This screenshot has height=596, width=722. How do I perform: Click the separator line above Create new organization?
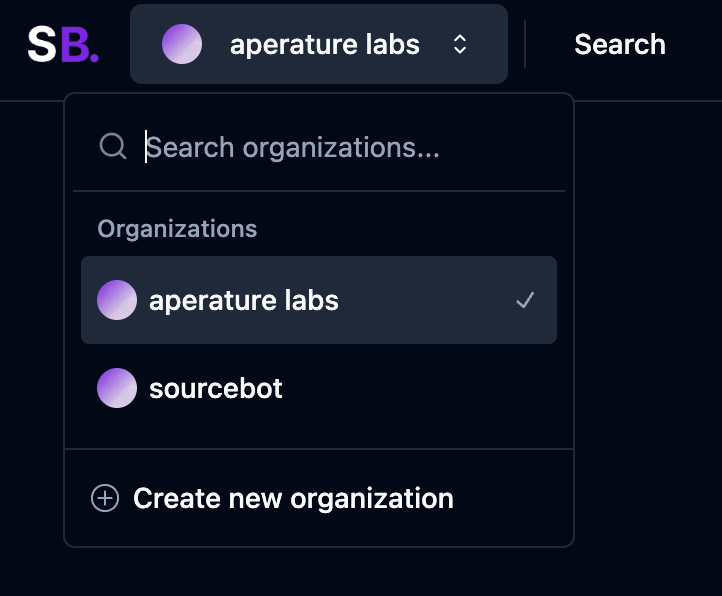[319, 449]
